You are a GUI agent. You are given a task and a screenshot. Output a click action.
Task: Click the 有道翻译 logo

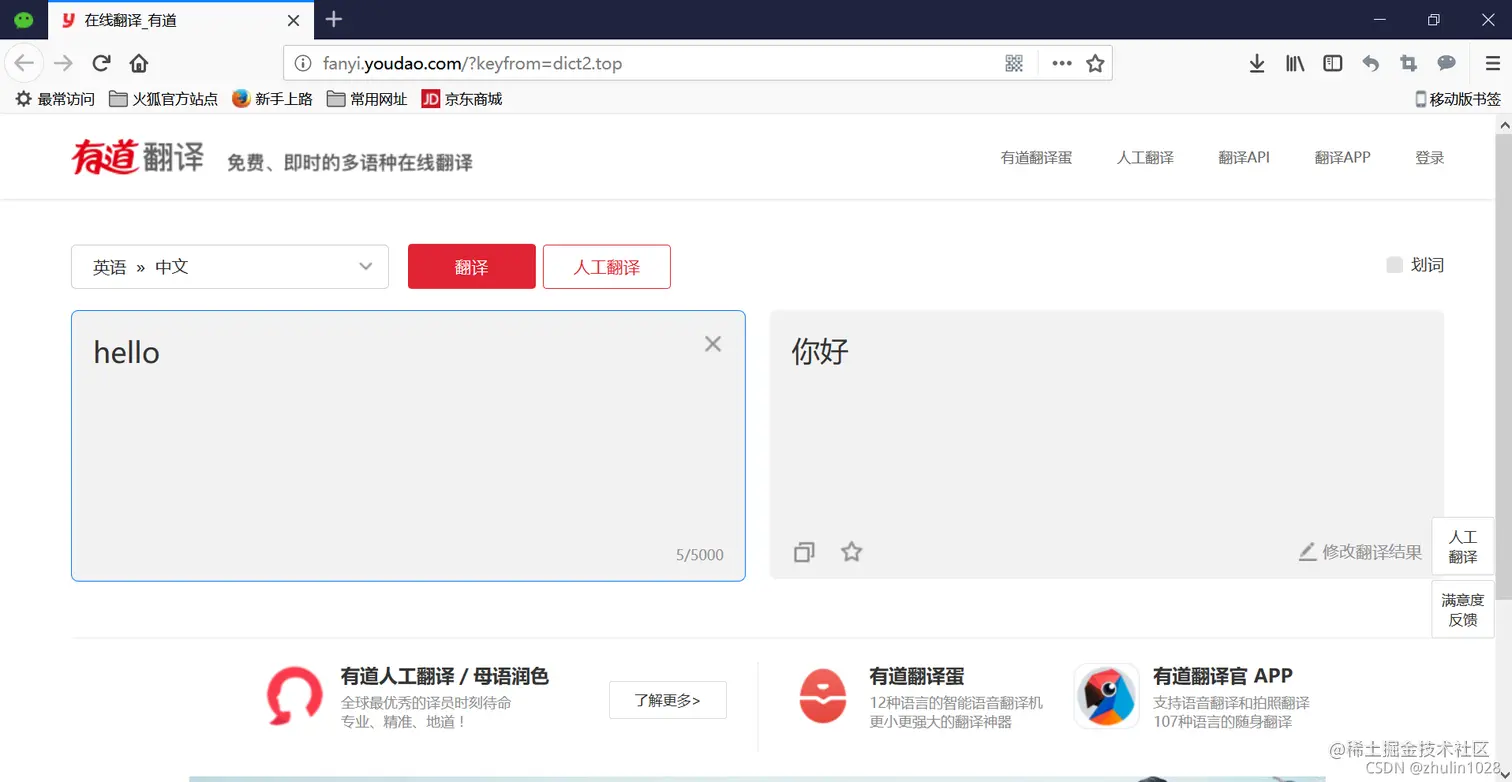click(x=138, y=157)
